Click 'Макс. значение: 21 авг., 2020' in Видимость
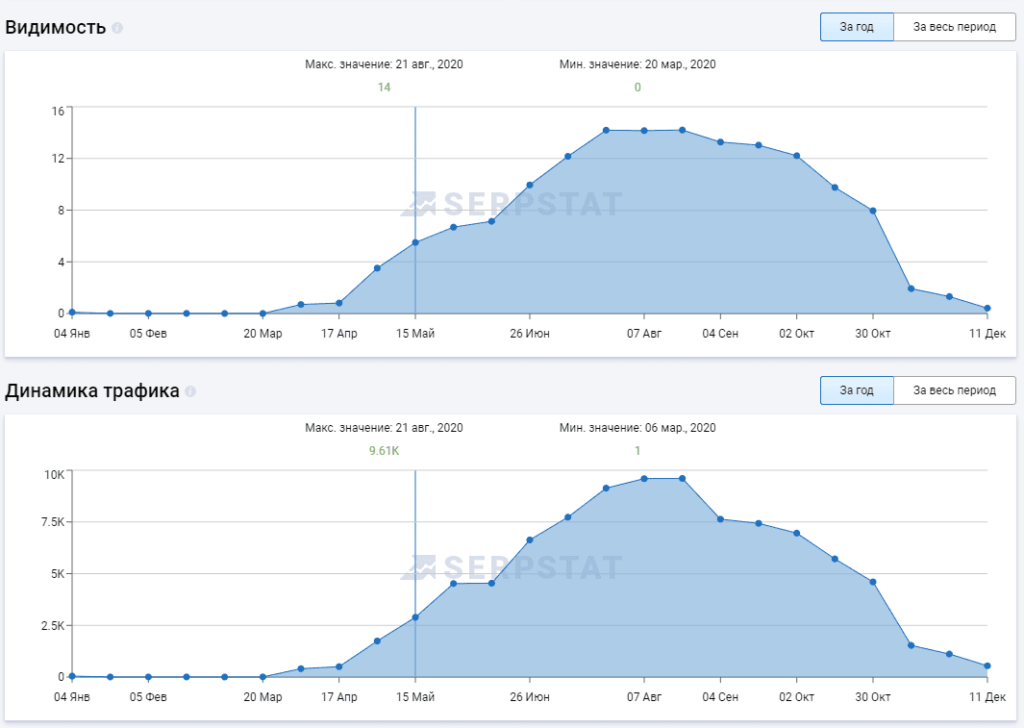Image resolution: width=1024 pixels, height=728 pixels. (x=384, y=64)
